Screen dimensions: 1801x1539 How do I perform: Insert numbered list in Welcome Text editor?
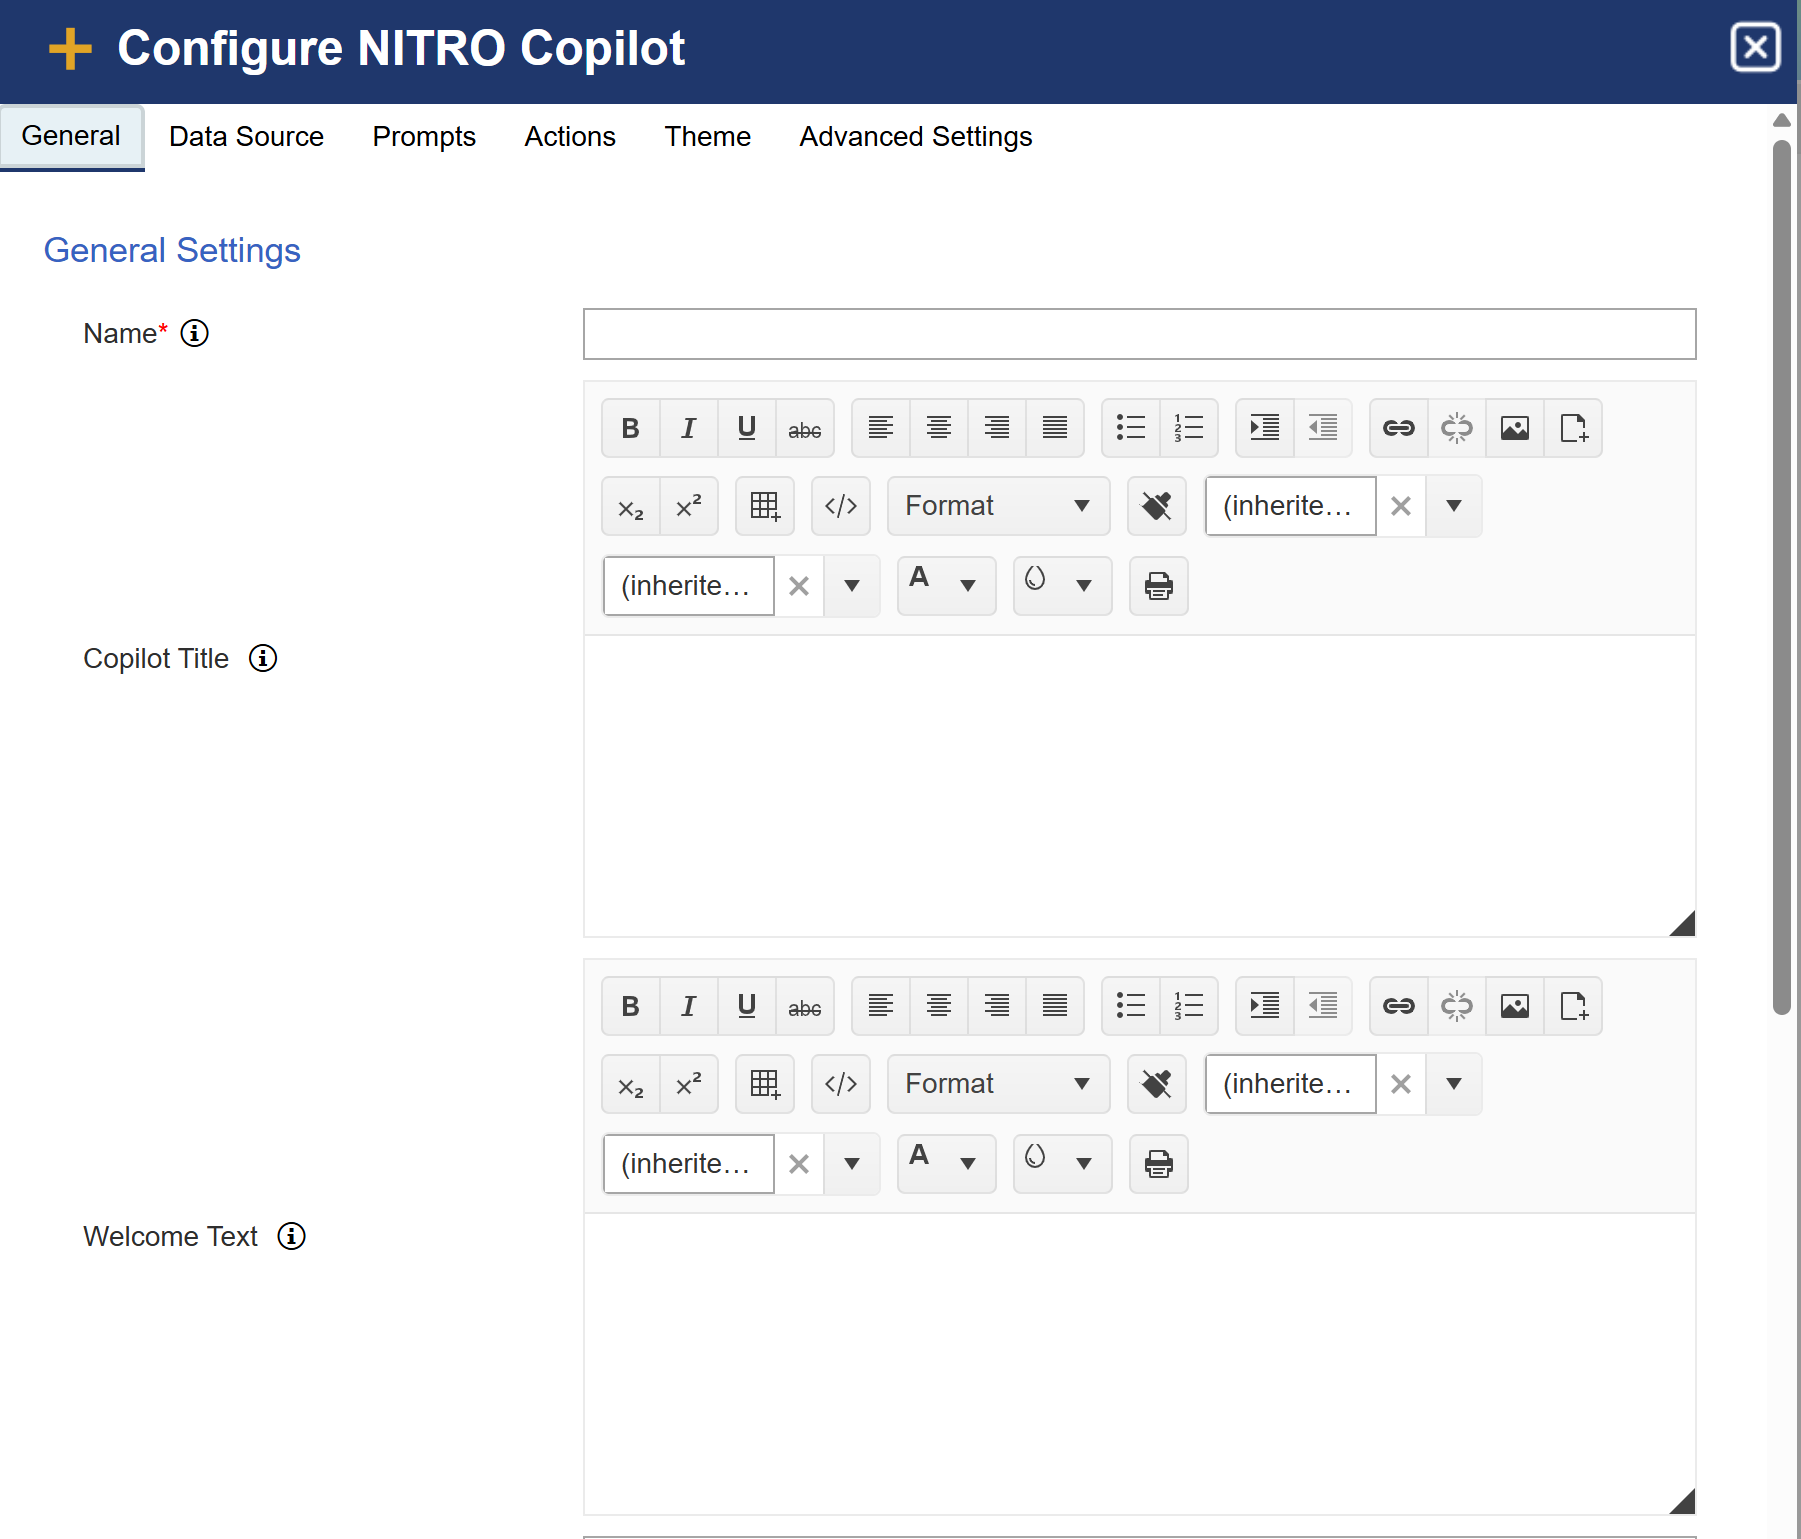(1188, 1006)
